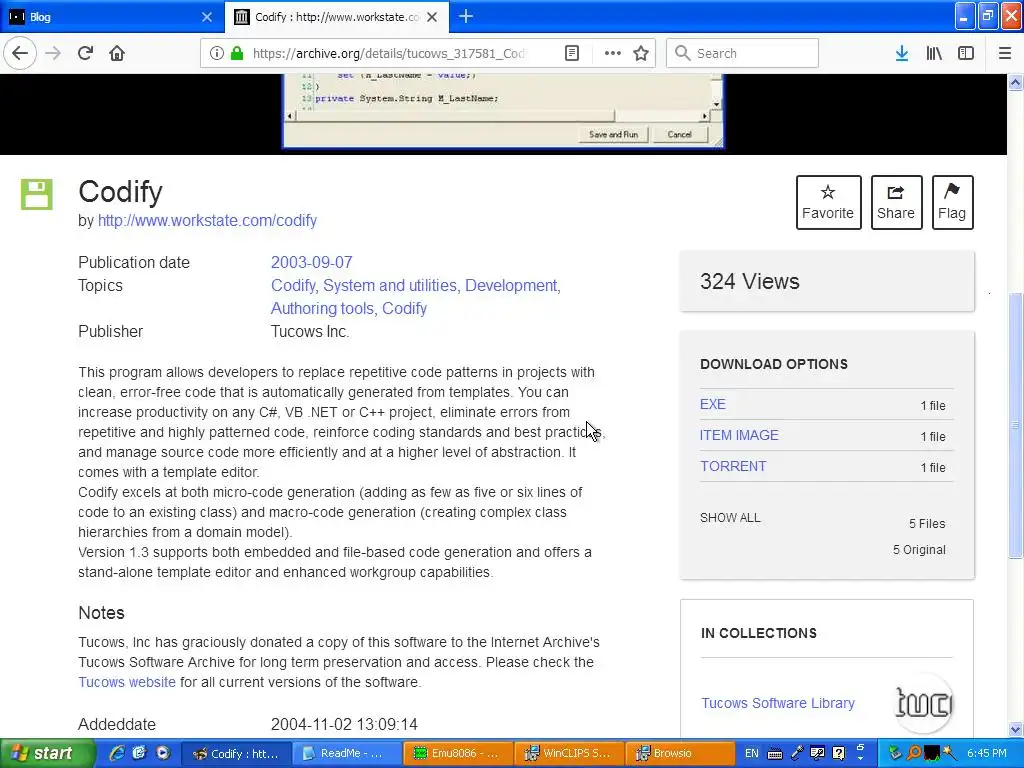Switch to the Emu8086 taskbar window

[x=457, y=753]
